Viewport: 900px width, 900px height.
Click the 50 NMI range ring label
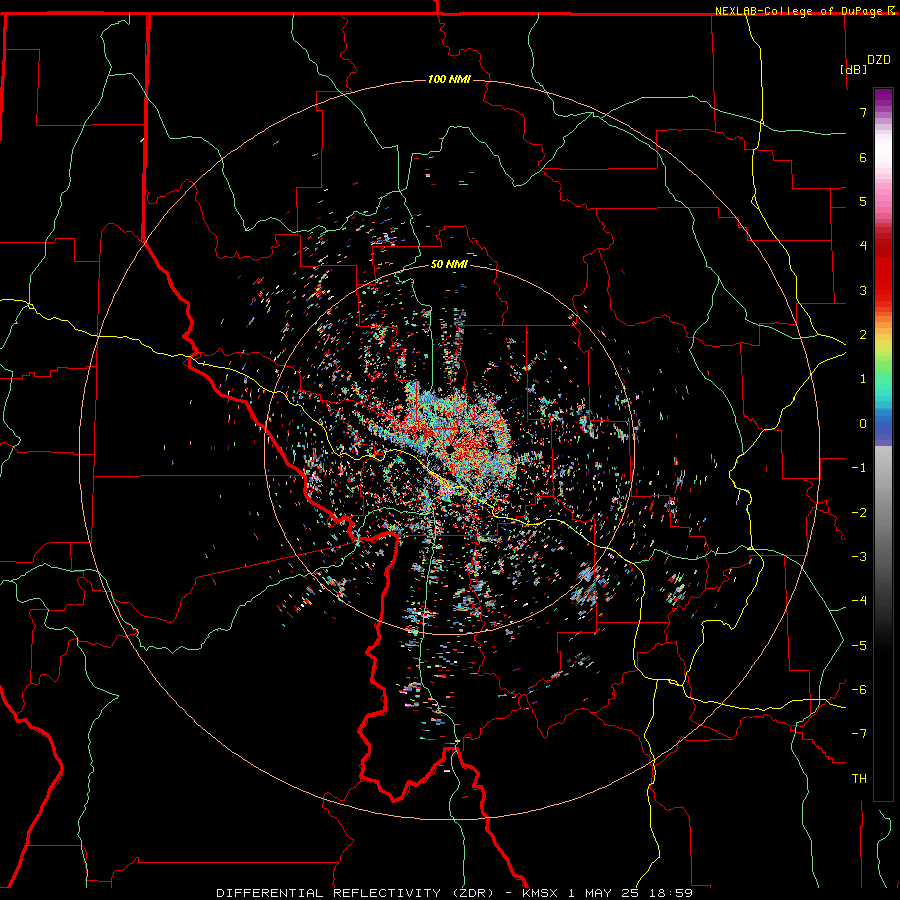coord(449,264)
